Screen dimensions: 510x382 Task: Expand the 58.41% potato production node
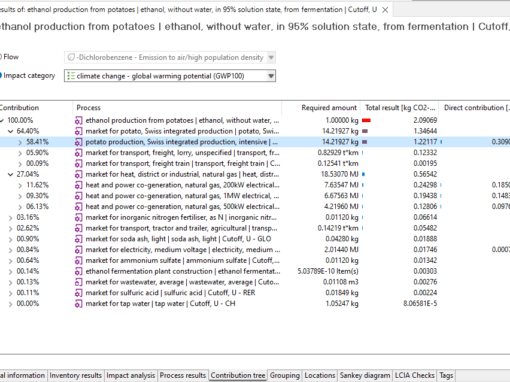[20, 142]
